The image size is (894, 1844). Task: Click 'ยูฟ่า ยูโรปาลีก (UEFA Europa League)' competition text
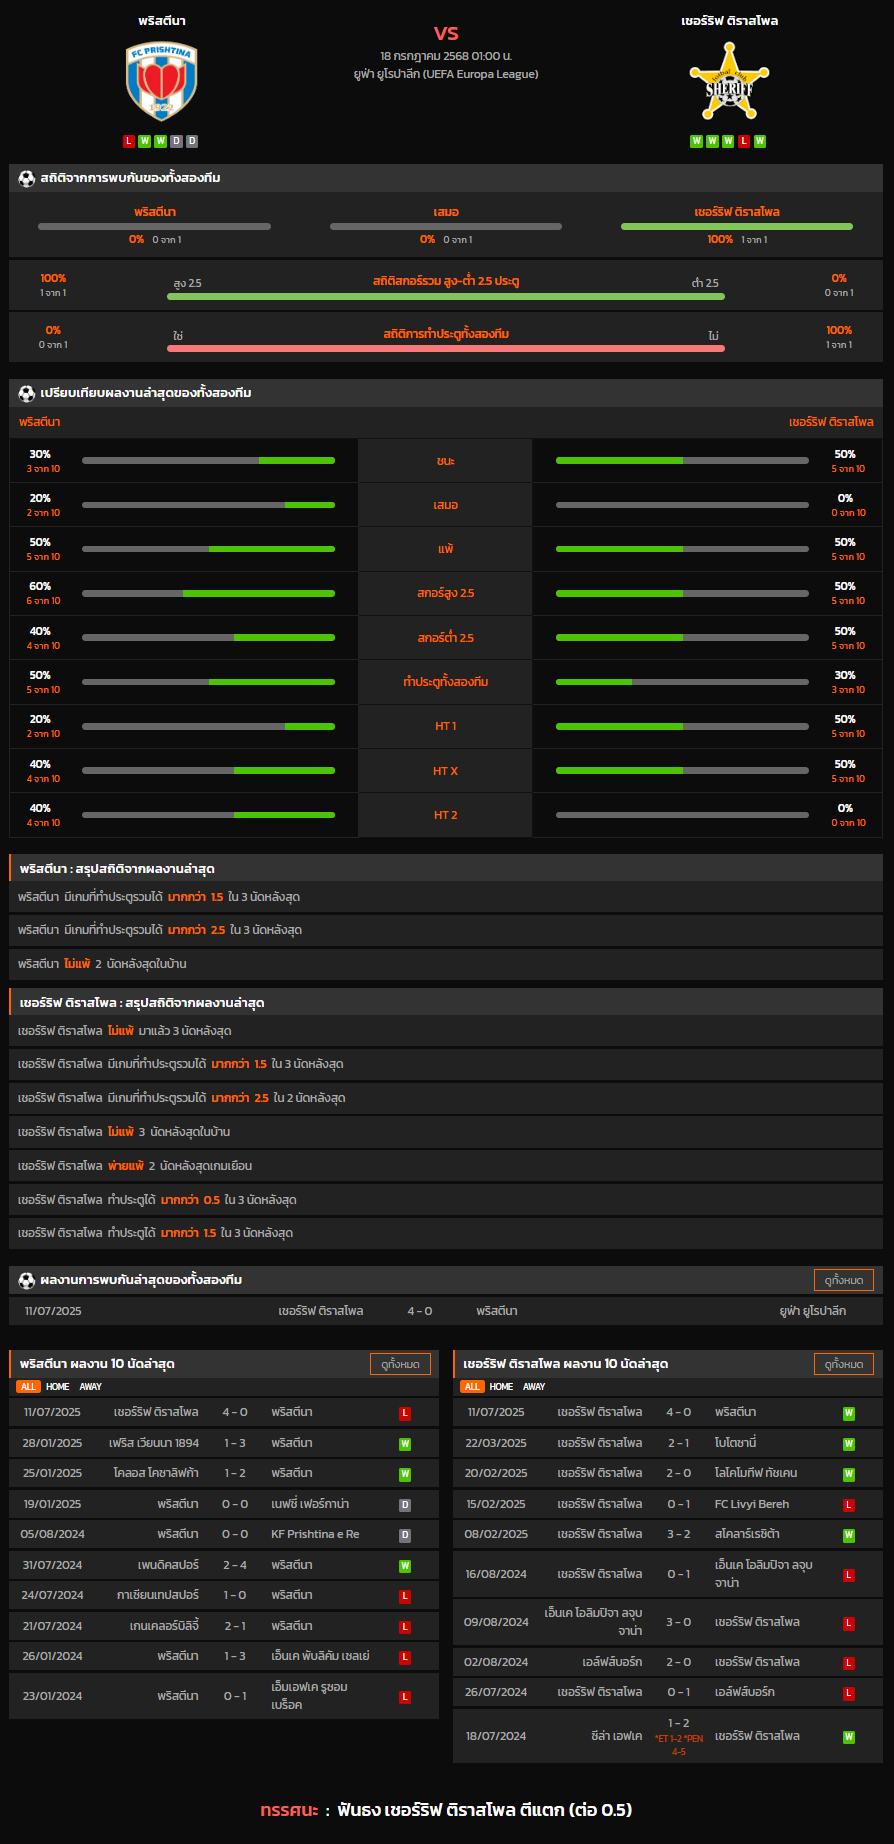tap(446, 74)
